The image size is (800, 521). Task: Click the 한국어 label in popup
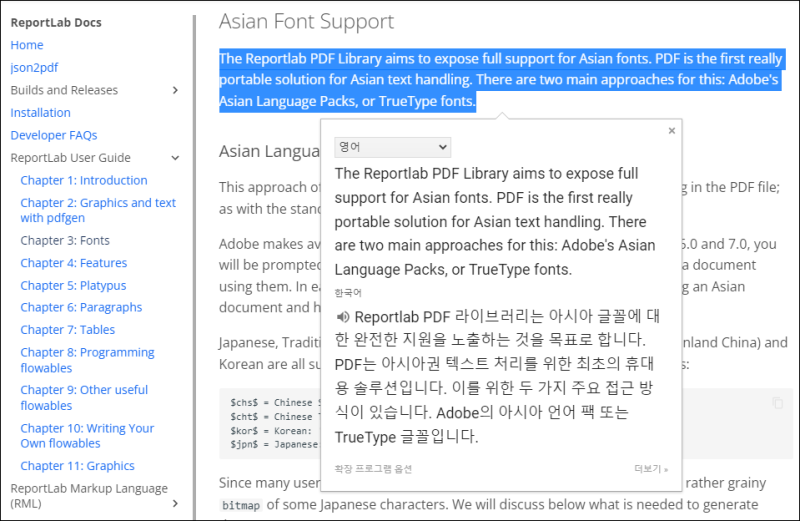coord(348,293)
